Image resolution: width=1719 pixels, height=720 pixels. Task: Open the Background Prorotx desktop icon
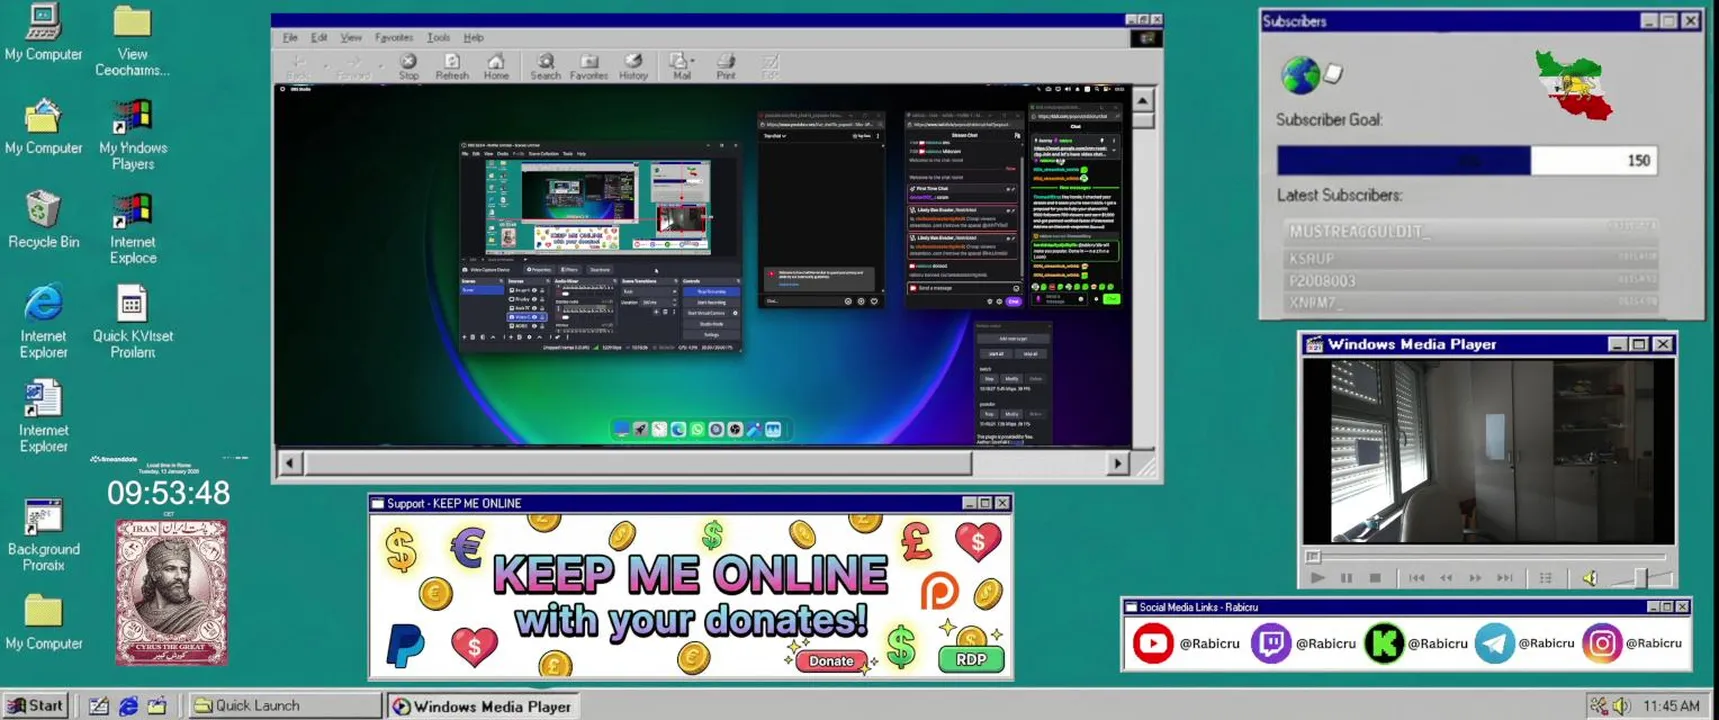(x=43, y=535)
